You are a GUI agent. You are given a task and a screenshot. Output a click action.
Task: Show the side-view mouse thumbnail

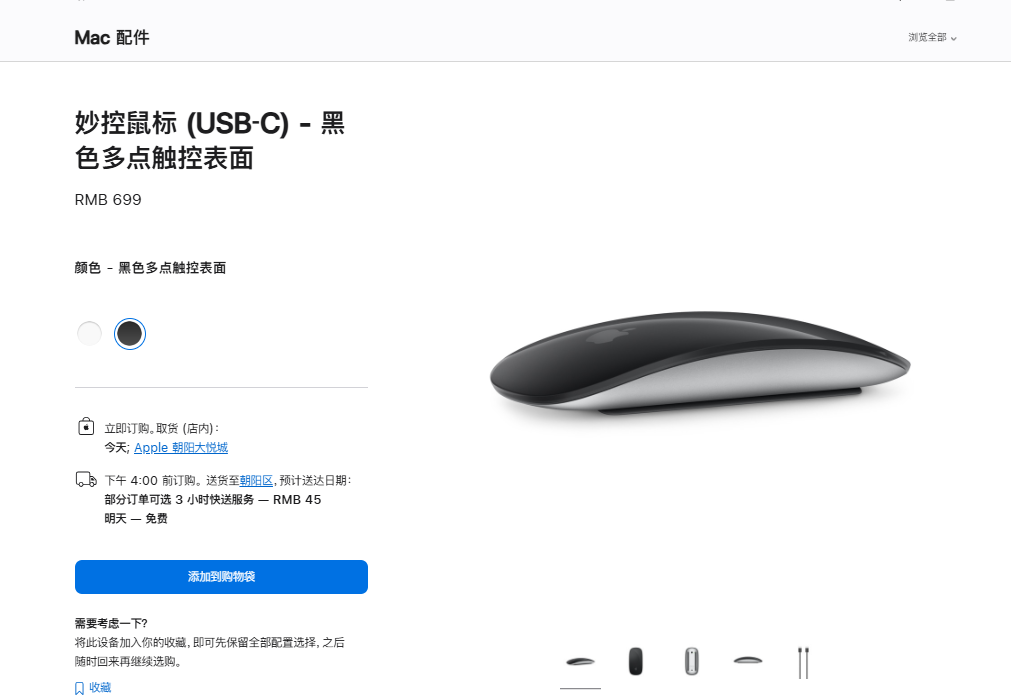[x=580, y=662]
